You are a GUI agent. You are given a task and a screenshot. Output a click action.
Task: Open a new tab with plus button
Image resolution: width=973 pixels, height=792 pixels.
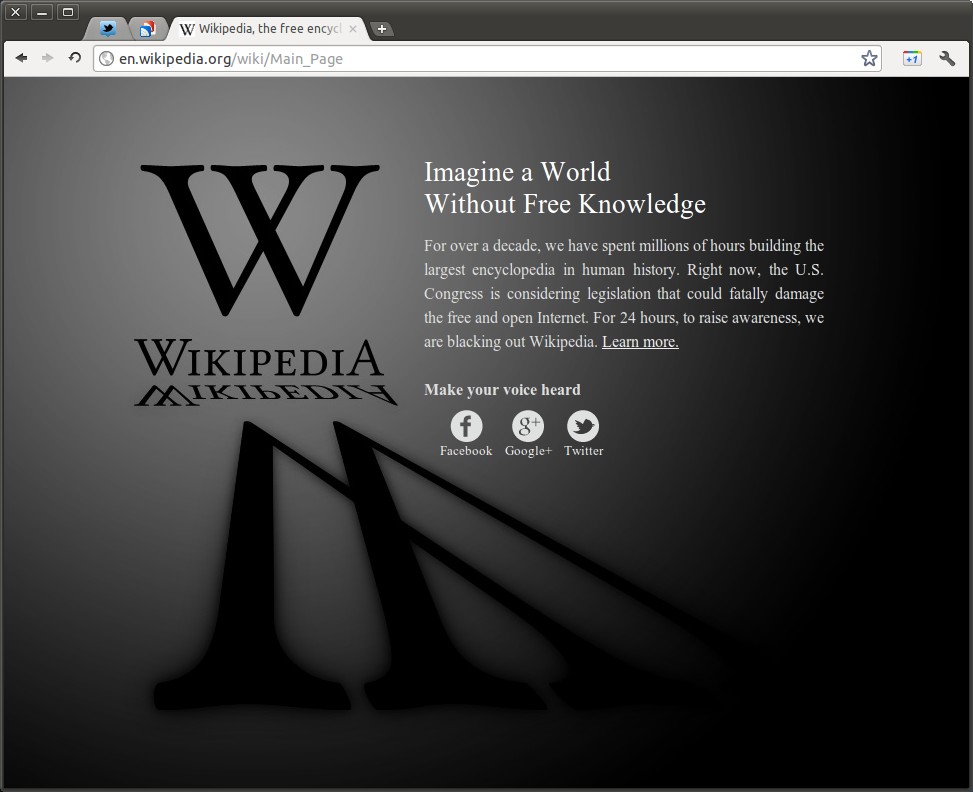tap(382, 29)
